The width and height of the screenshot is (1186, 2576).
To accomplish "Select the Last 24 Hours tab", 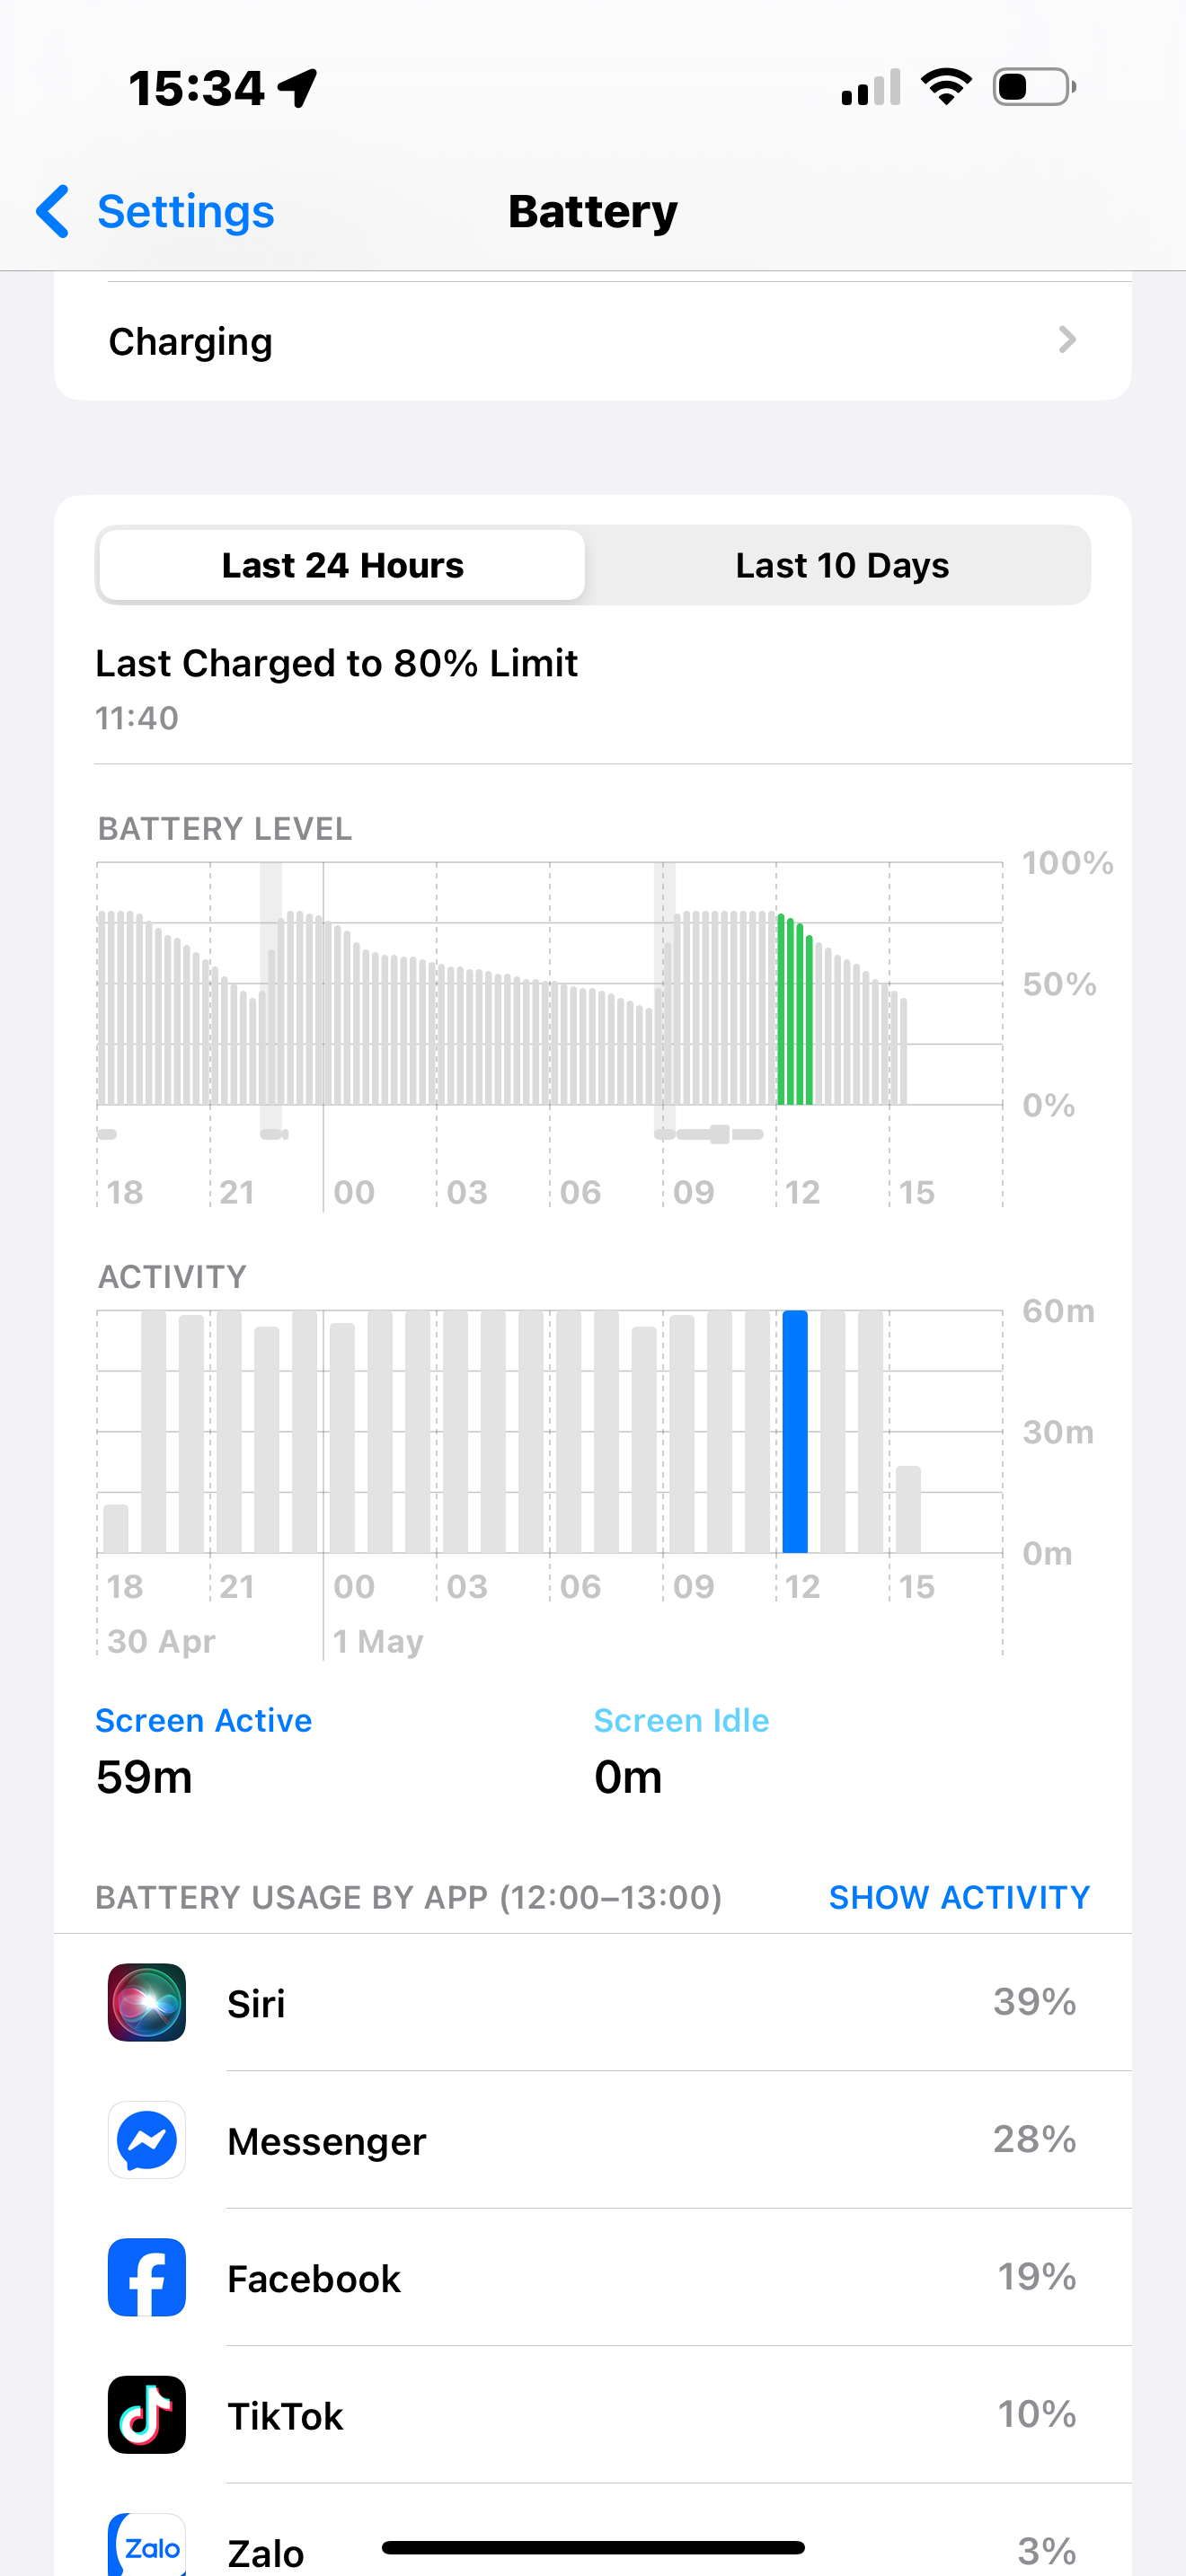I will point(342,565).
